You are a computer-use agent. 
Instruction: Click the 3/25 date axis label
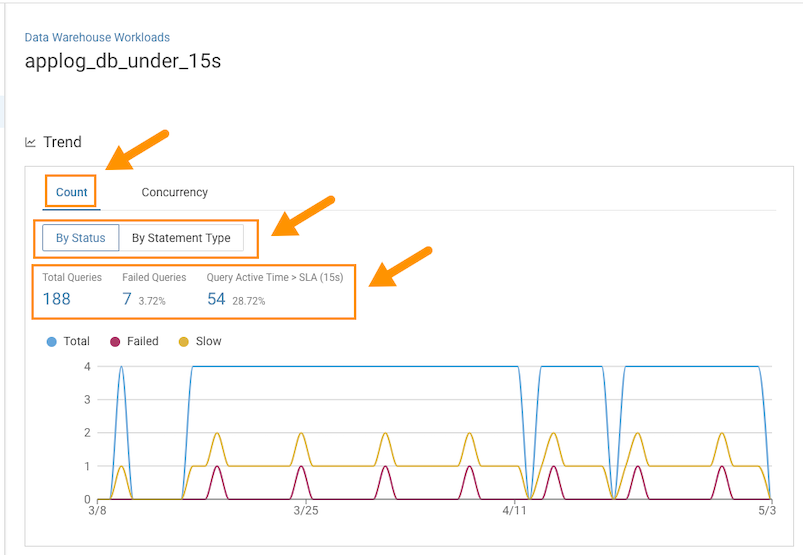(x=306, y=511)
